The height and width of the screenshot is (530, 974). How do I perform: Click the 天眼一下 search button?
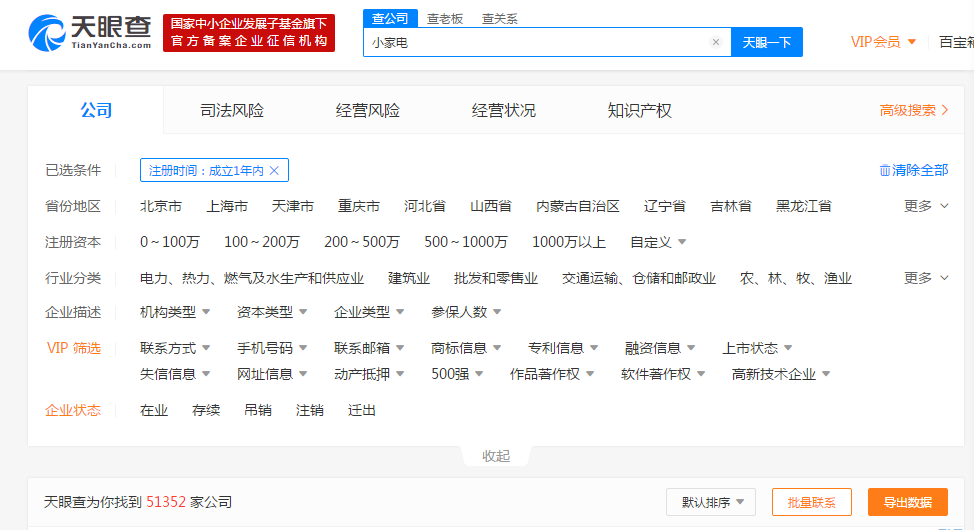pos(767,42)
